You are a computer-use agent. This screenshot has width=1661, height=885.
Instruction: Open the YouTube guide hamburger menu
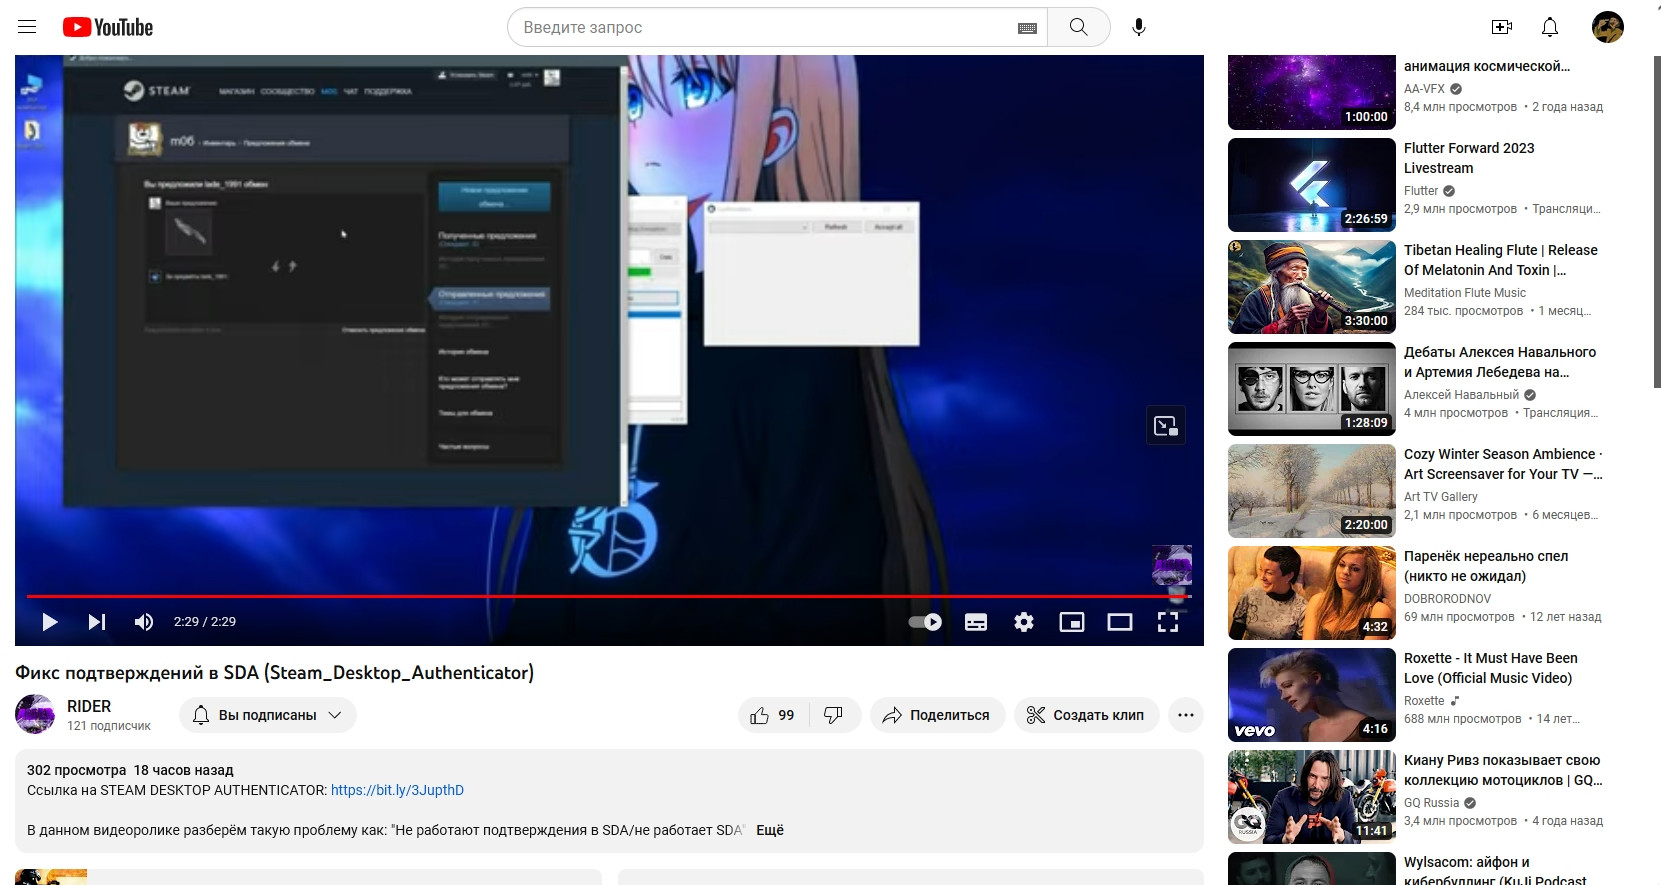pos(27,27)
